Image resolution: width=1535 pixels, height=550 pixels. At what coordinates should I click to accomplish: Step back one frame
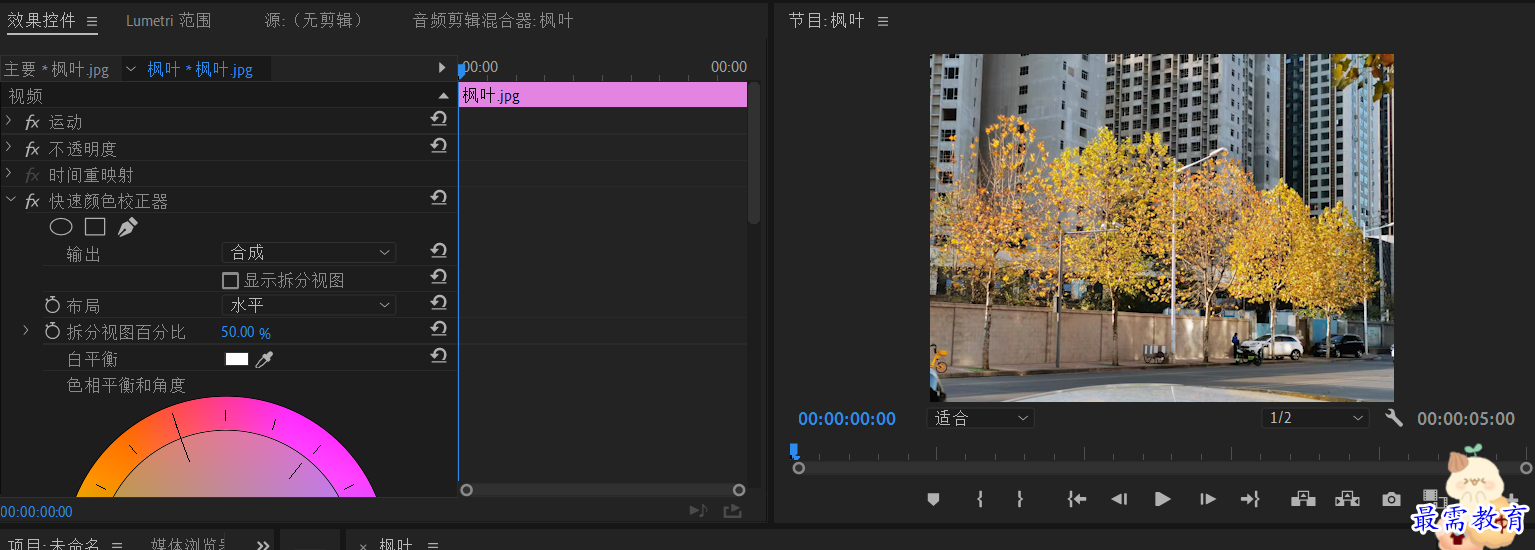pyautogui.click(x=1119, y=499)
